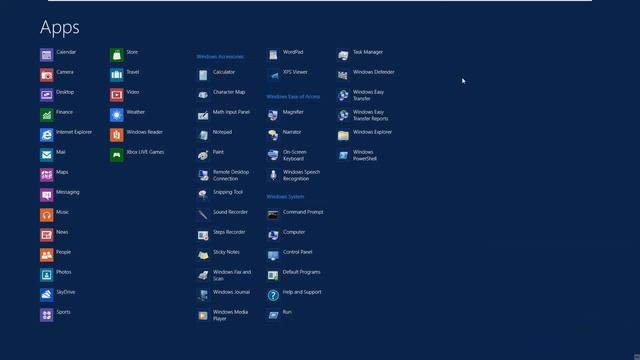Click the "Sticky Notes" label text
Screen dimensions: 640x360
click(226, 252)
